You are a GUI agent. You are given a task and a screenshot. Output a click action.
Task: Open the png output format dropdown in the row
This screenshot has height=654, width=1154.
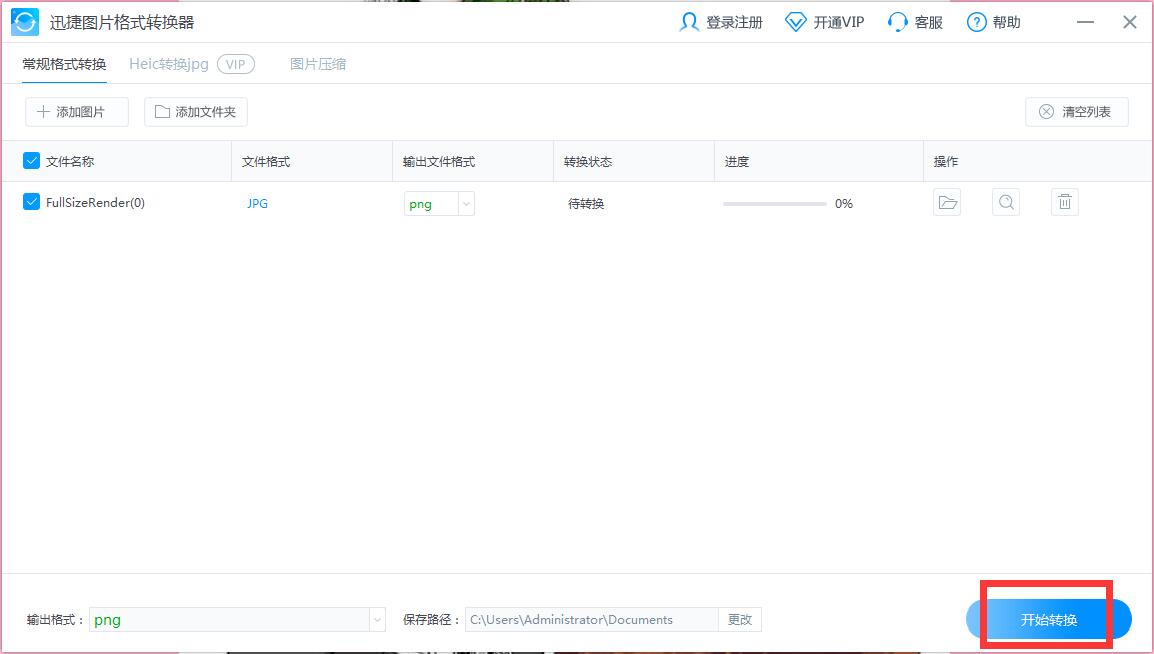(464, 203)
